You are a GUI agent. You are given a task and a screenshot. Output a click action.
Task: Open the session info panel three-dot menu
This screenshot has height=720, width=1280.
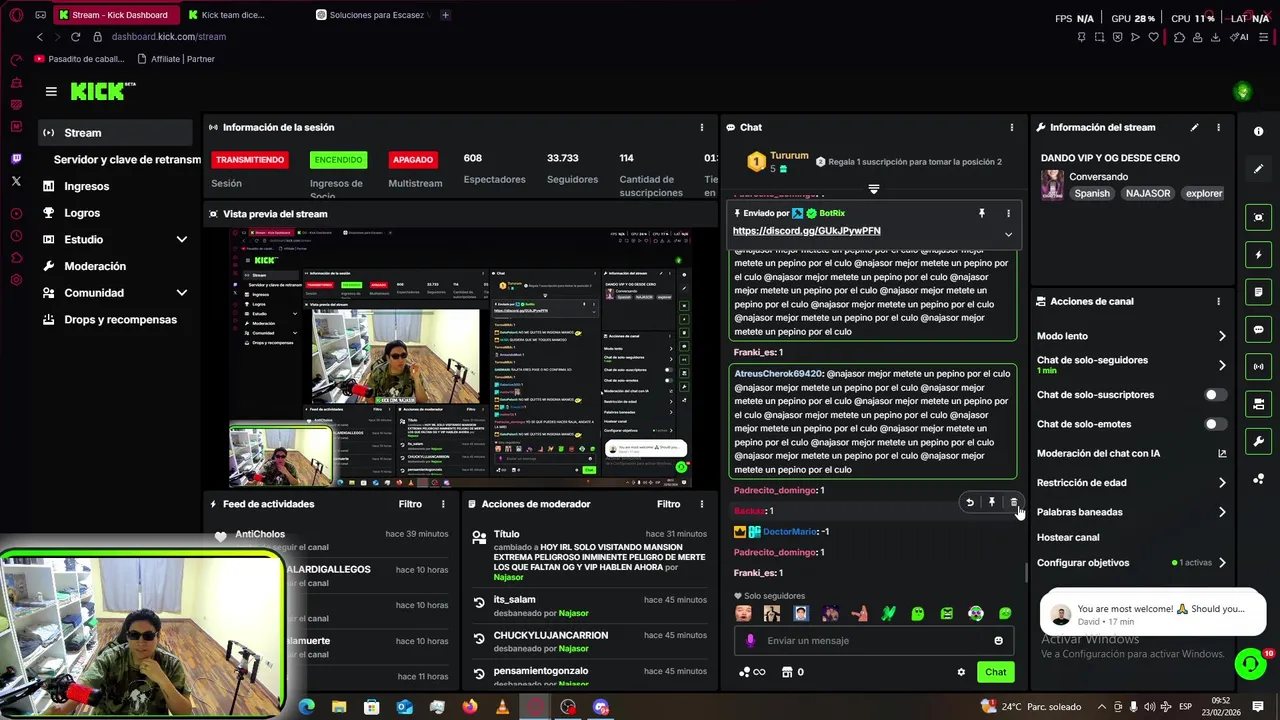point(701,127)
